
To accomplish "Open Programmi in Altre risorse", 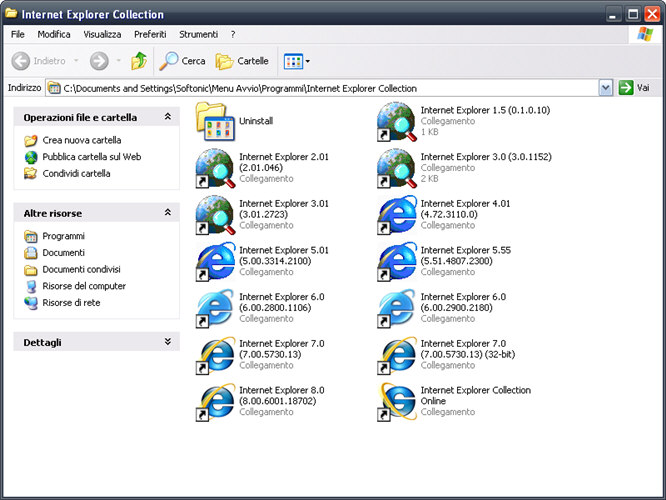I will pos(63,236).
